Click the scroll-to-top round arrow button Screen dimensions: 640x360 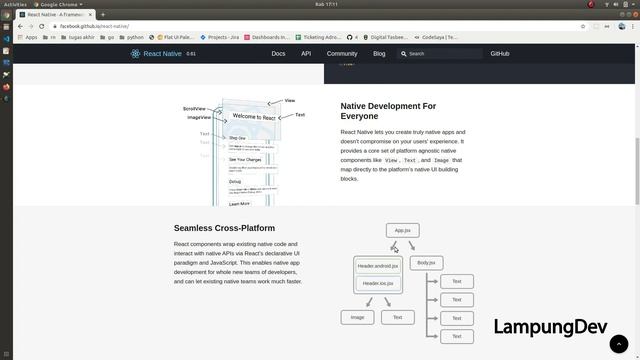(x=619, y=344)
